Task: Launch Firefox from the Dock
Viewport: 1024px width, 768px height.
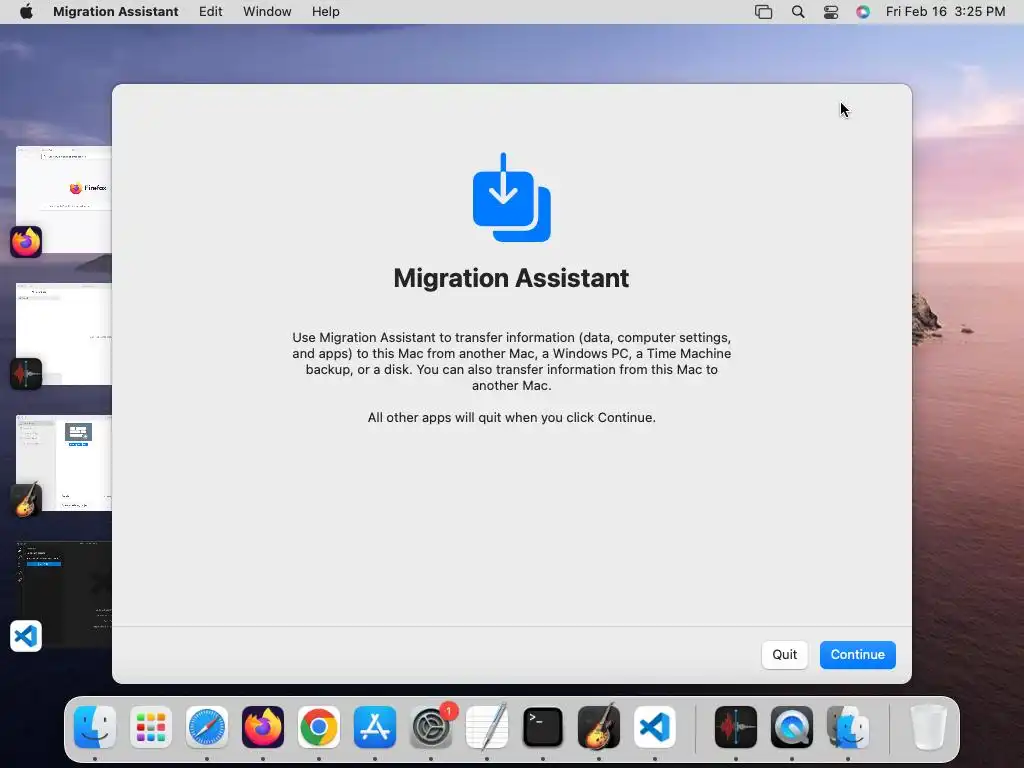Action: pyautogui.click(x=263, y=727)
